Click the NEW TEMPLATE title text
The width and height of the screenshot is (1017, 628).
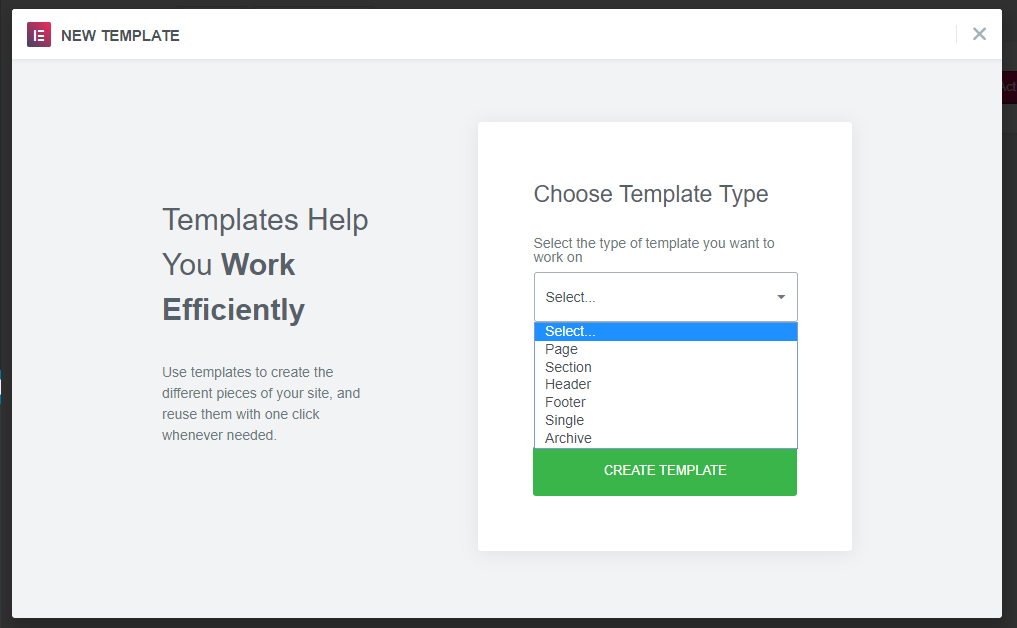(120, 36)
